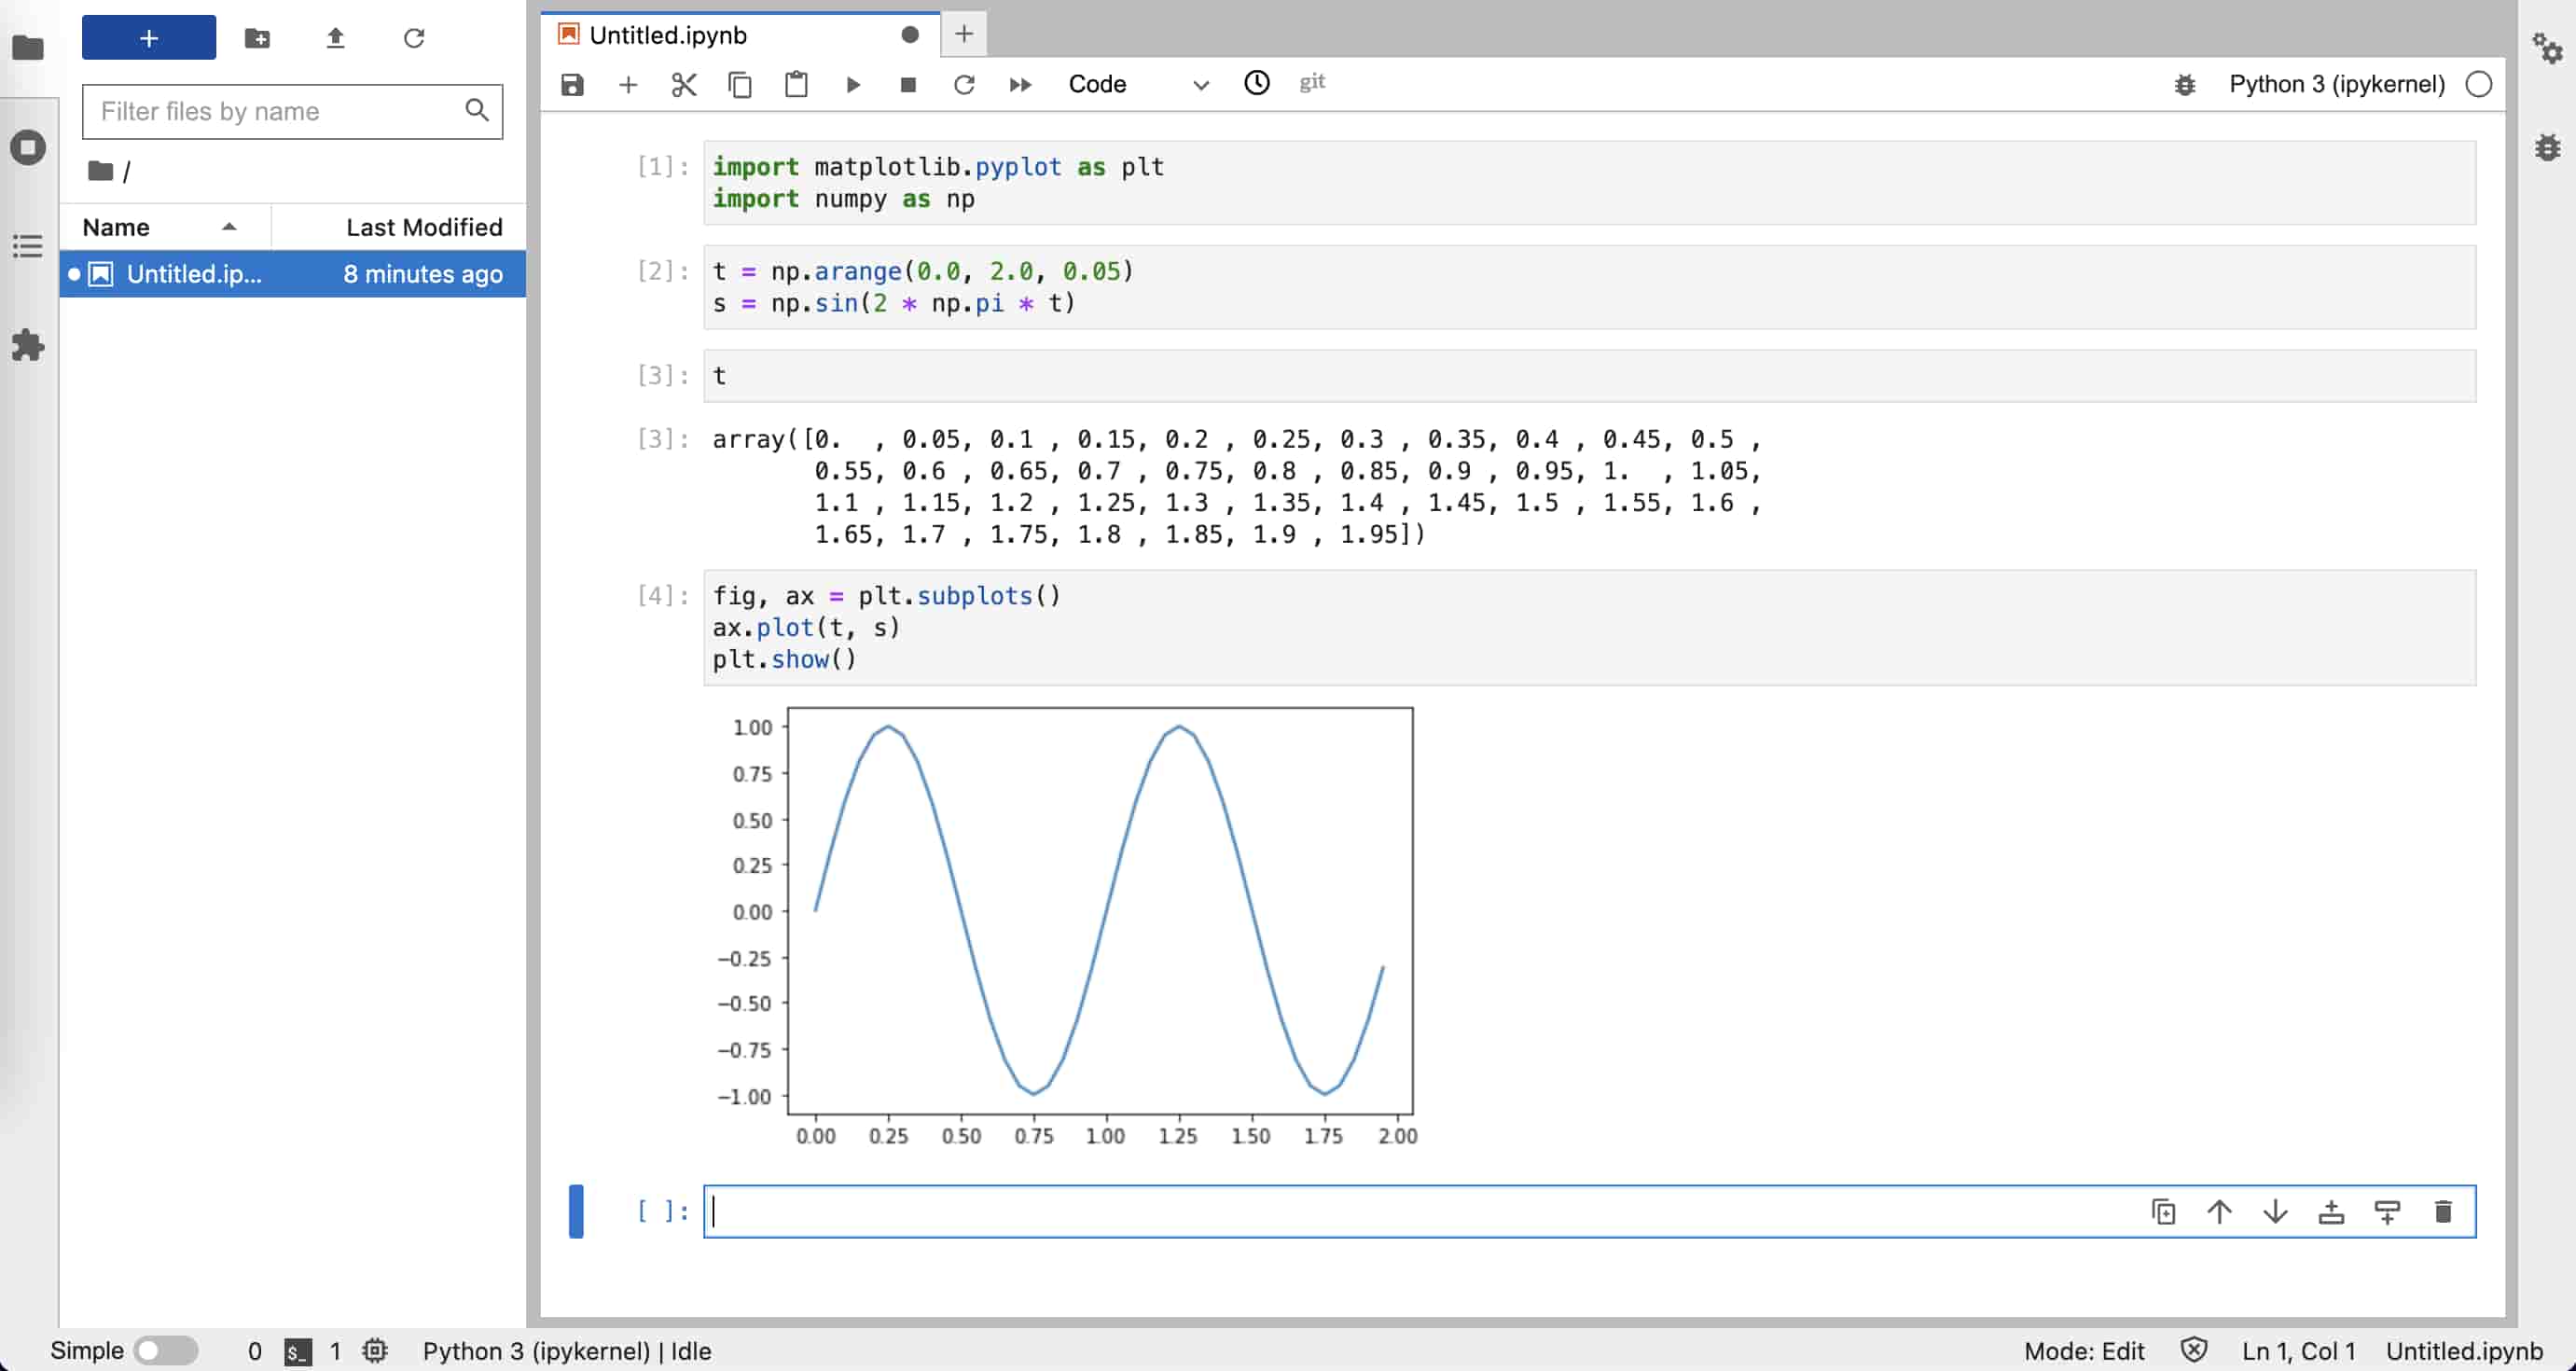Restart the kernel

[x=964, y=84]
